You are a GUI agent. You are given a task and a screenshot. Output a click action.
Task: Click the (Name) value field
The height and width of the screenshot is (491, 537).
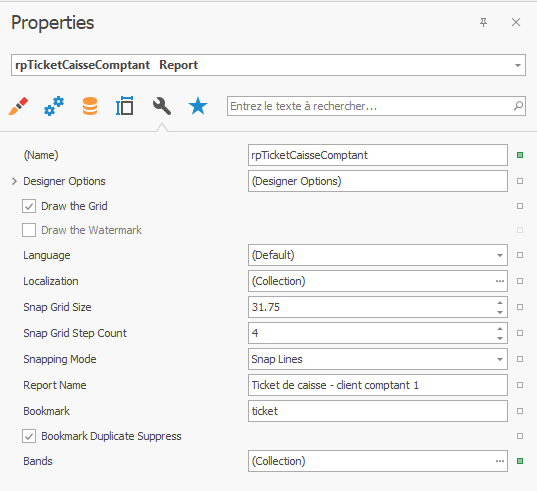click(x=378, y=155)
